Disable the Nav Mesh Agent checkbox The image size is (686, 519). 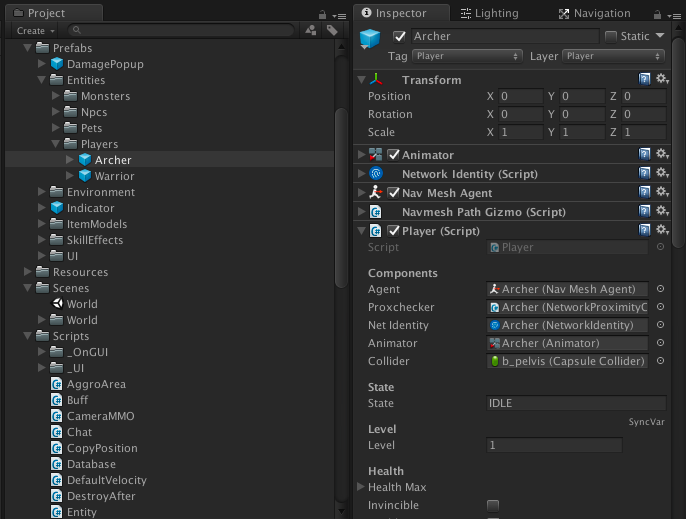point(393,193)
